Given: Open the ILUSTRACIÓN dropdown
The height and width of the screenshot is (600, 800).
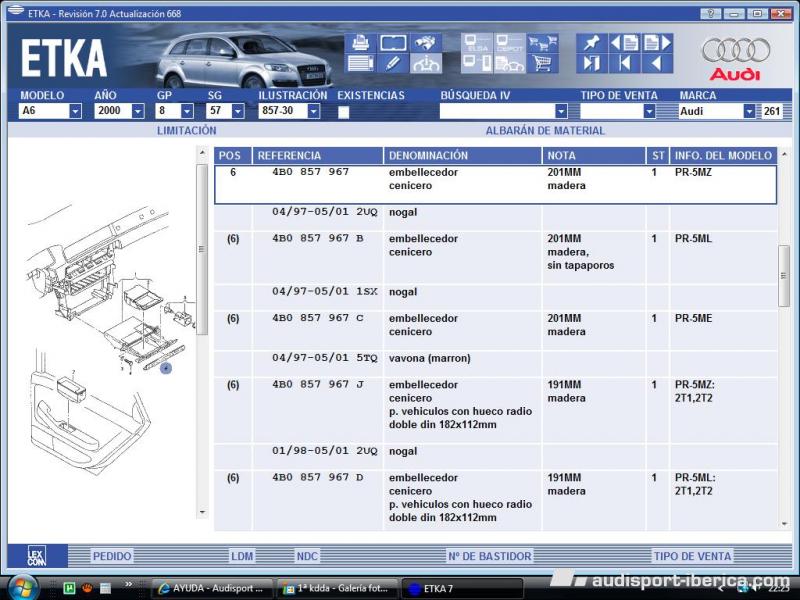Looking at the screenshot, I should pos(314,111).
